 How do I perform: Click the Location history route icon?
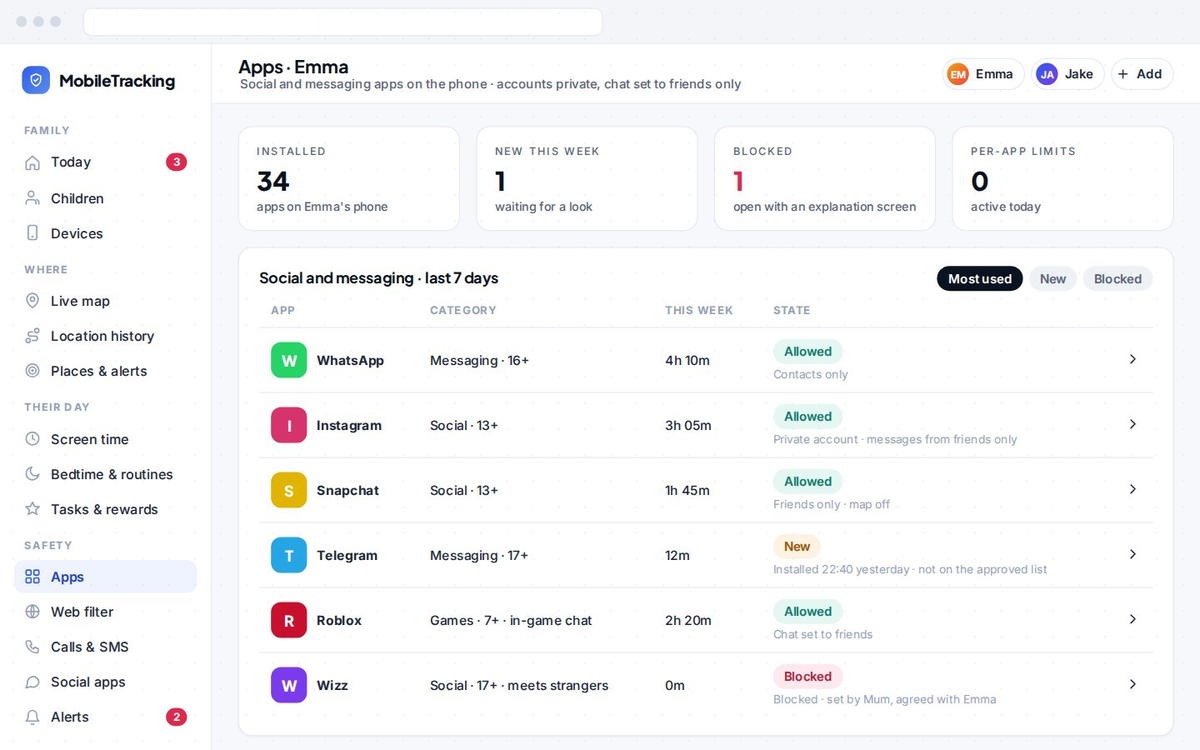(x=32, y=336)
